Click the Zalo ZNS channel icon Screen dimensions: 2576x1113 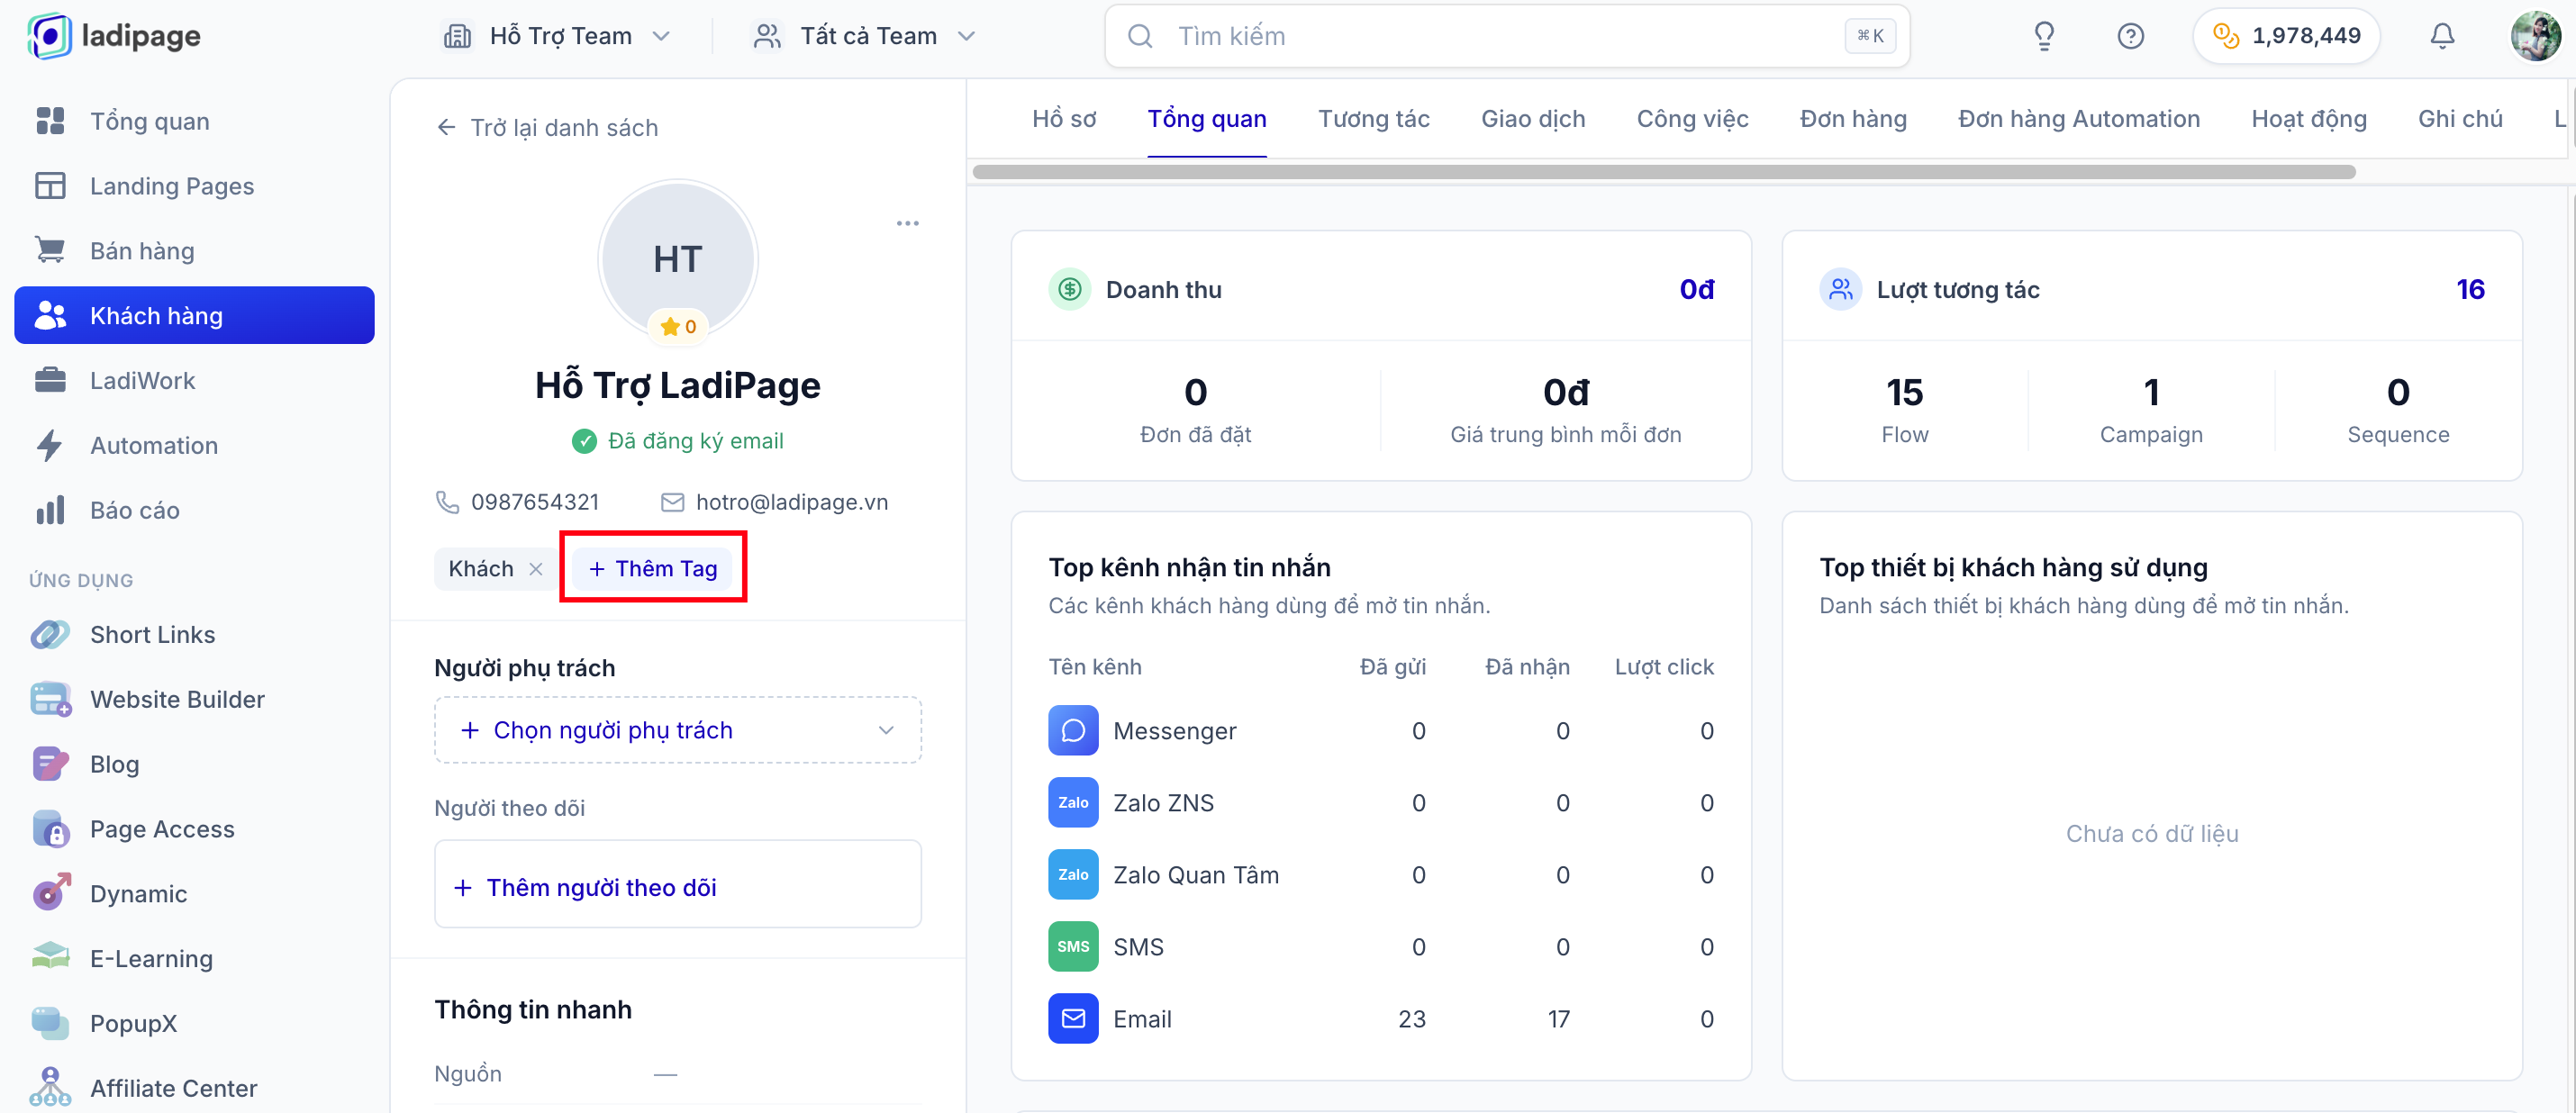1073,803
